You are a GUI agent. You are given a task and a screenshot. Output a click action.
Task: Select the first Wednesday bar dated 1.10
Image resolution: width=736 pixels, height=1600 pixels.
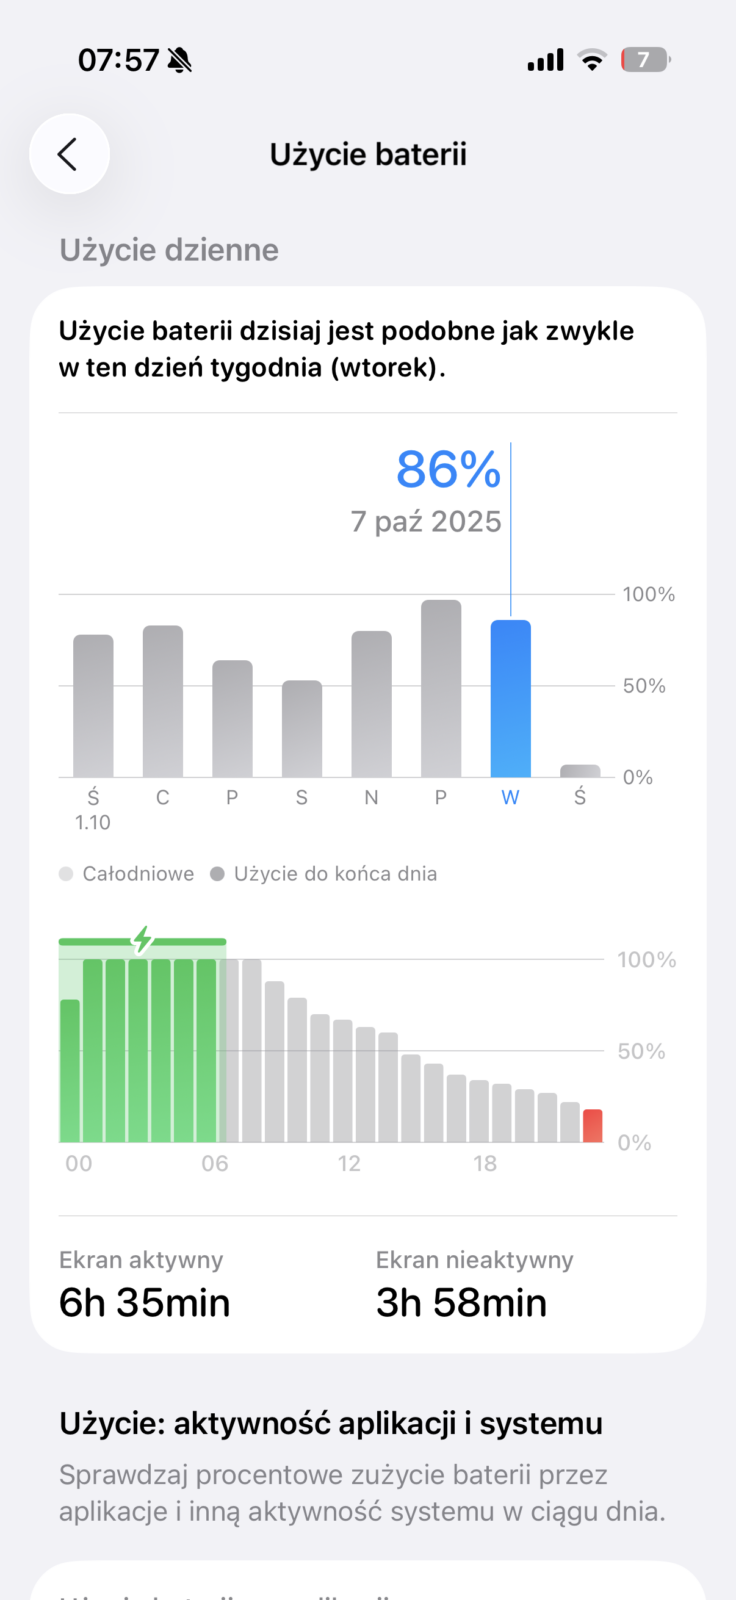(x=93, y=706)
